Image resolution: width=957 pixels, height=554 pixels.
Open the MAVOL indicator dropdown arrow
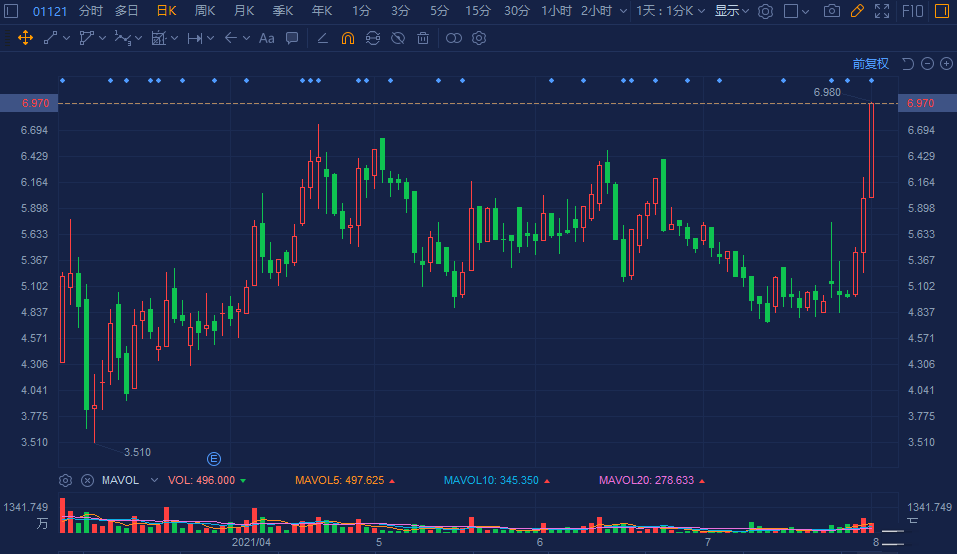[x=154, y=480]
